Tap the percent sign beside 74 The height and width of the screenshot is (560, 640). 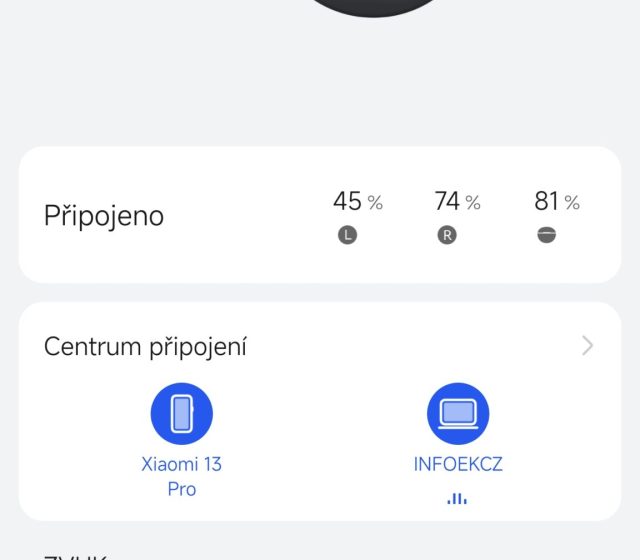[x=473, y=203]
